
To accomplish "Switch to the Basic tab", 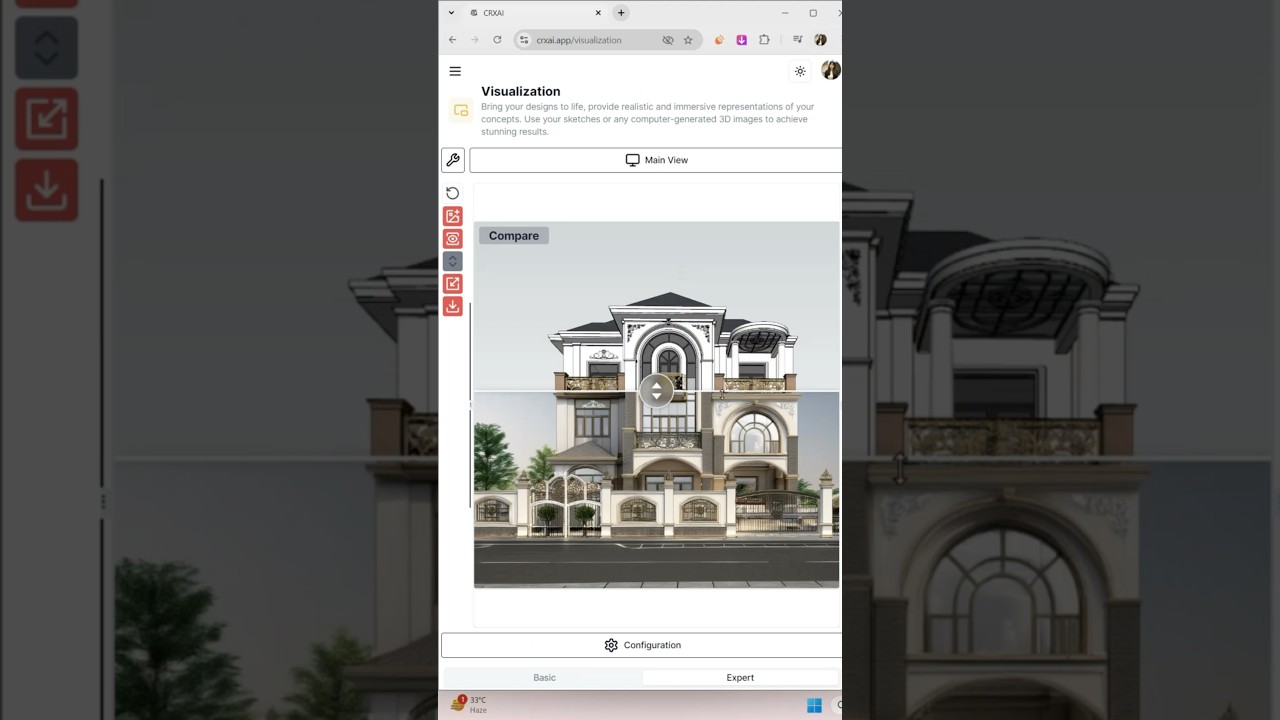I will (x=544, y=677).
